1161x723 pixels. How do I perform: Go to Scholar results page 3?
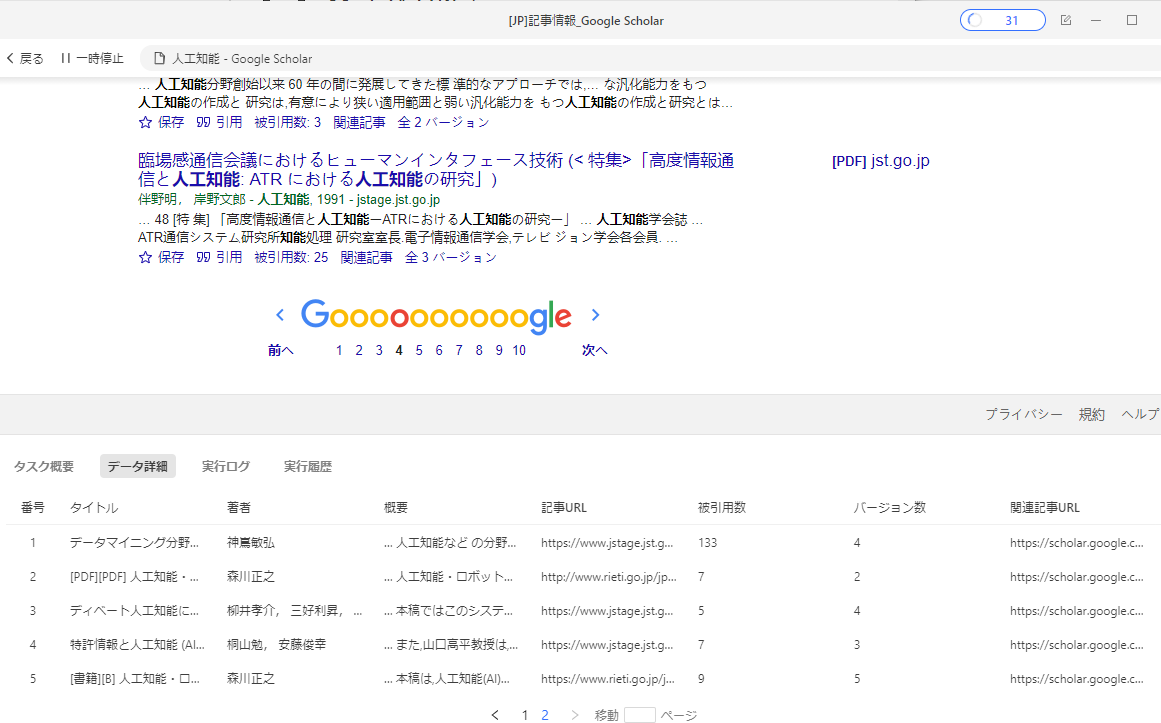379,350
